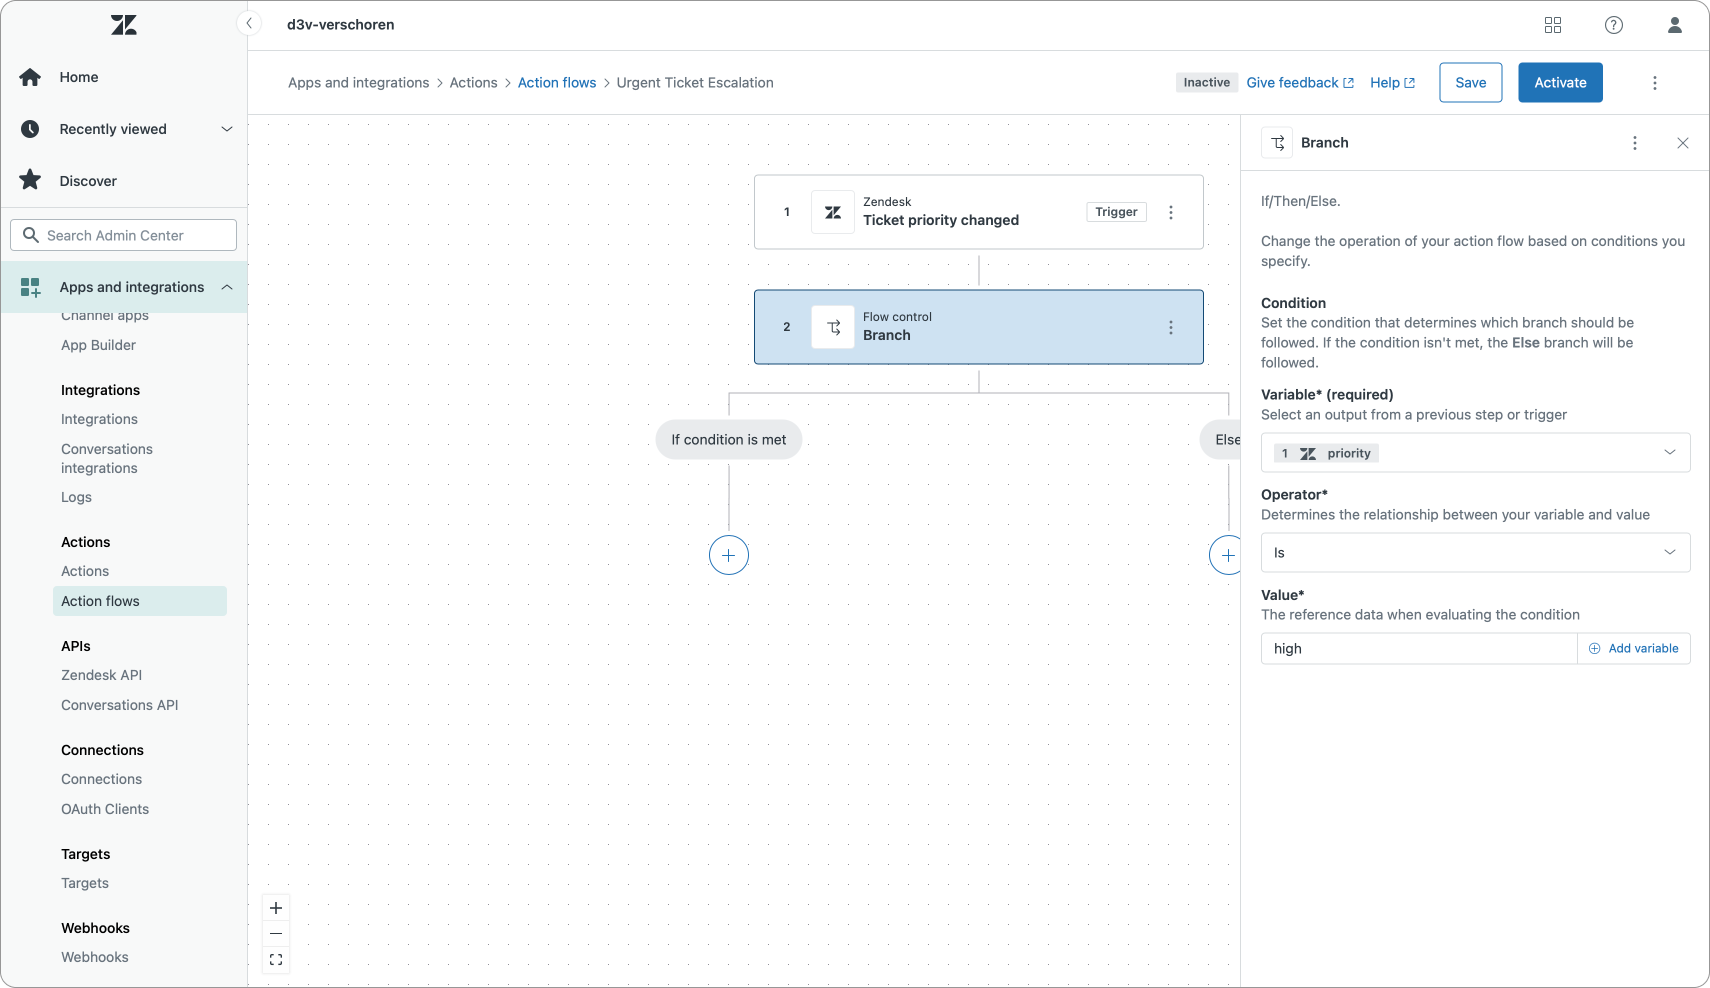Click the Save button
Screen dimensions: 1710x988
(x=1471, y=83)
